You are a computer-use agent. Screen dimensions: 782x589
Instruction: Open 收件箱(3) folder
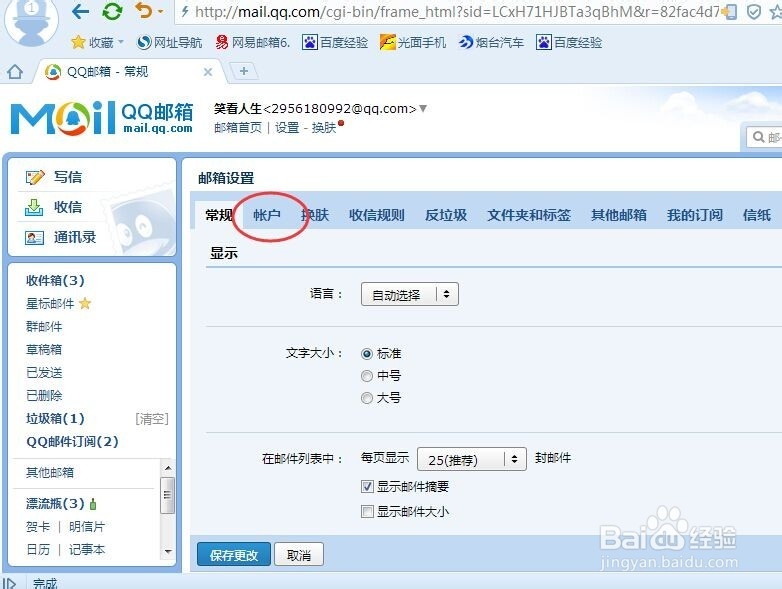click(x=55, y=280)
